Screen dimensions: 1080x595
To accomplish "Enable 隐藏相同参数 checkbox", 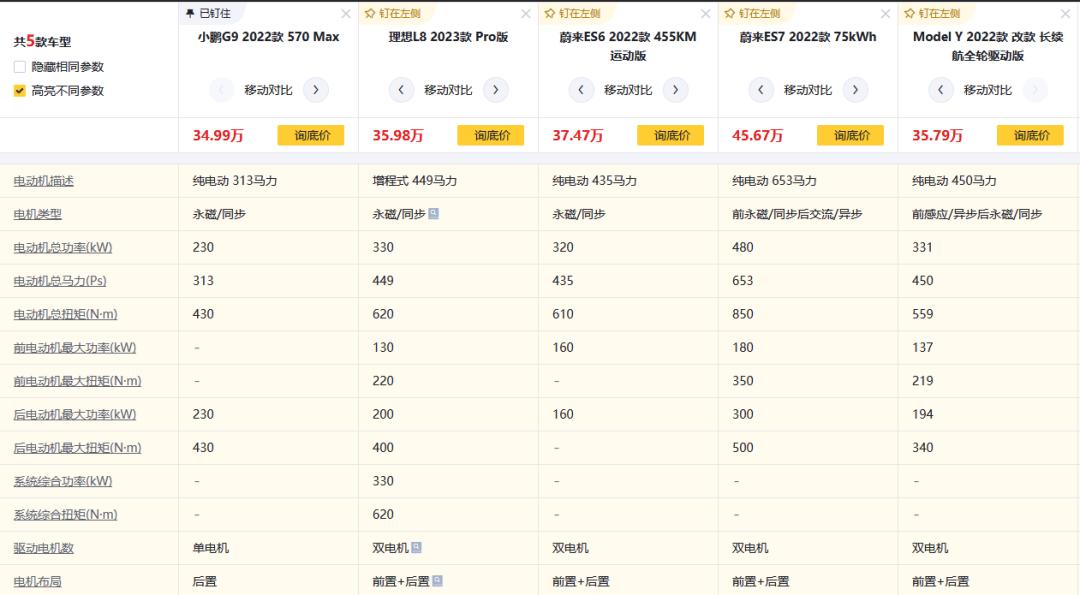I will (20, 67).
